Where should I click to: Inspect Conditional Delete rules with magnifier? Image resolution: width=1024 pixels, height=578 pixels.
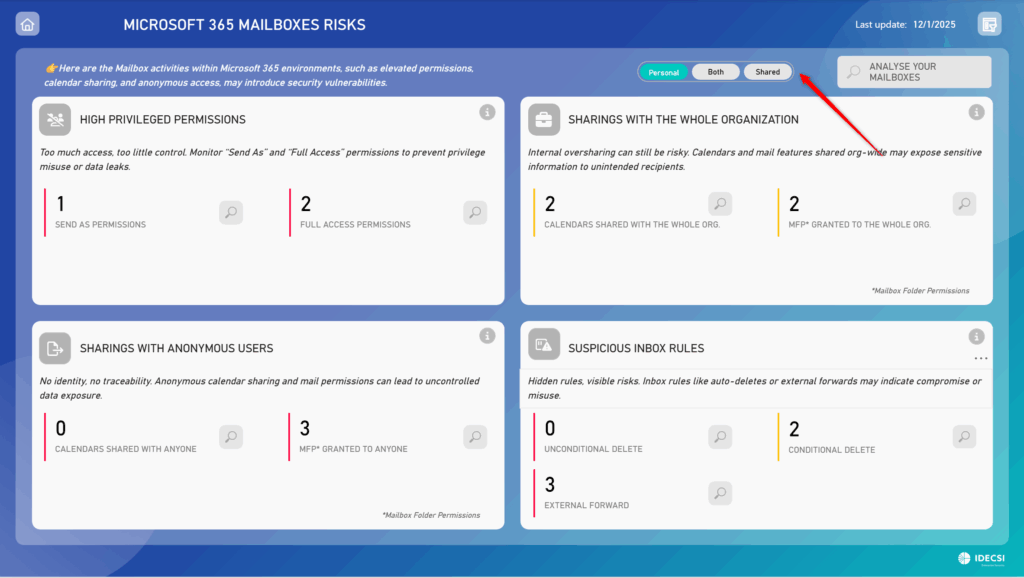(964, 436)
